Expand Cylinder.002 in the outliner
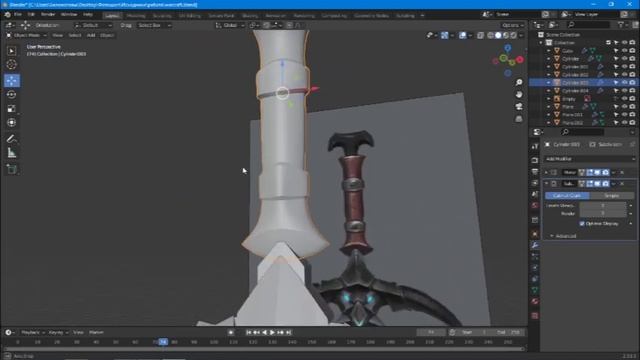 pyautogui.click(x=549, y=75)
